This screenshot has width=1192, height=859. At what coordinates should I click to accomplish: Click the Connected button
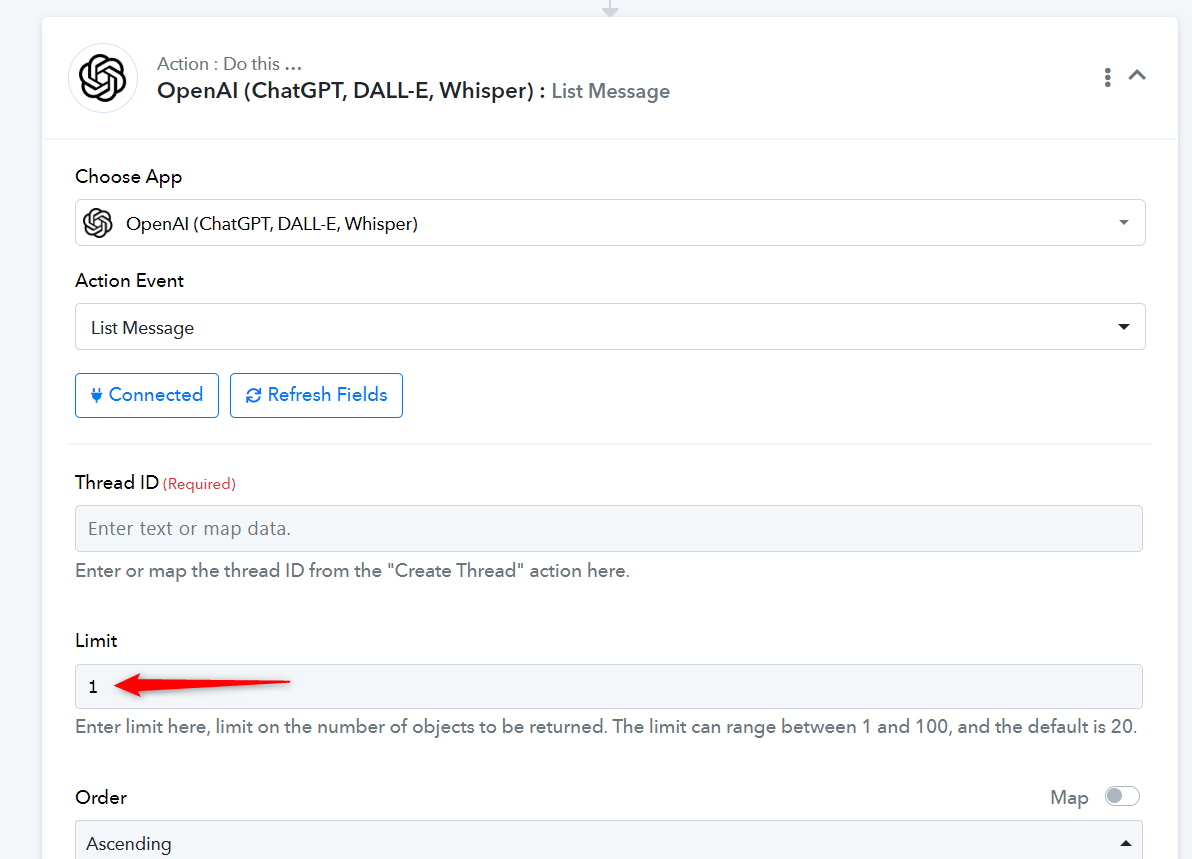click(x=147, y=395)
